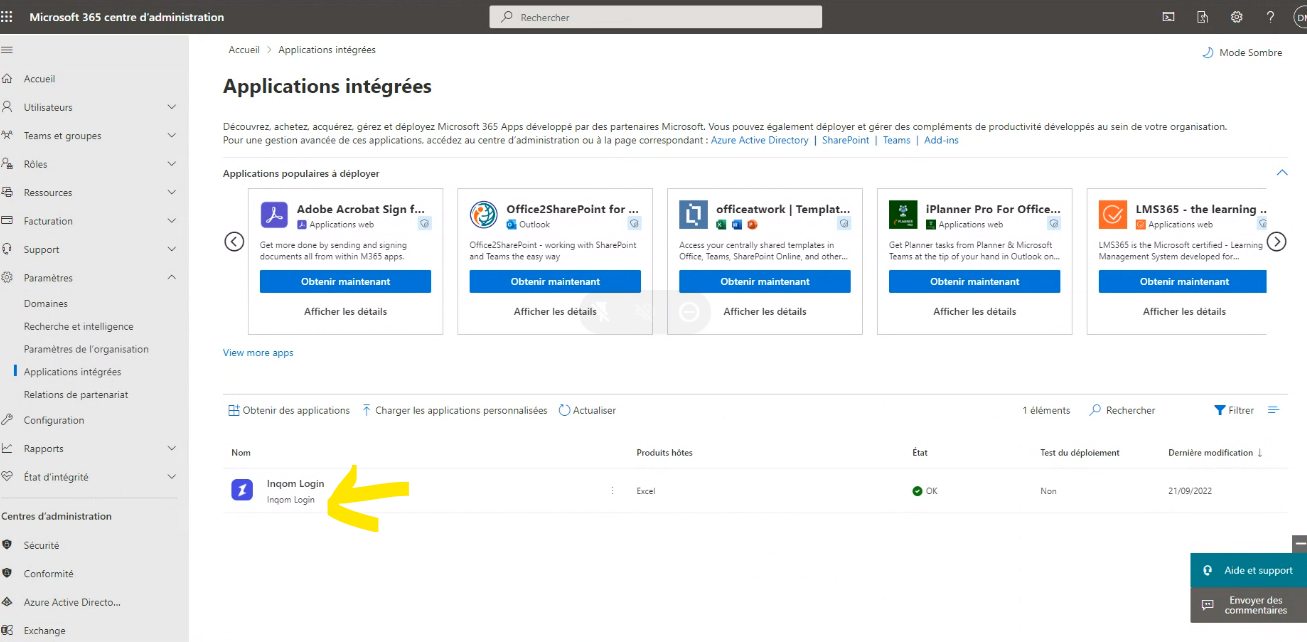The image size is (1307, 642).
Task: Select Applications intégrées in sidebar
Action: [x=73, y=372]
